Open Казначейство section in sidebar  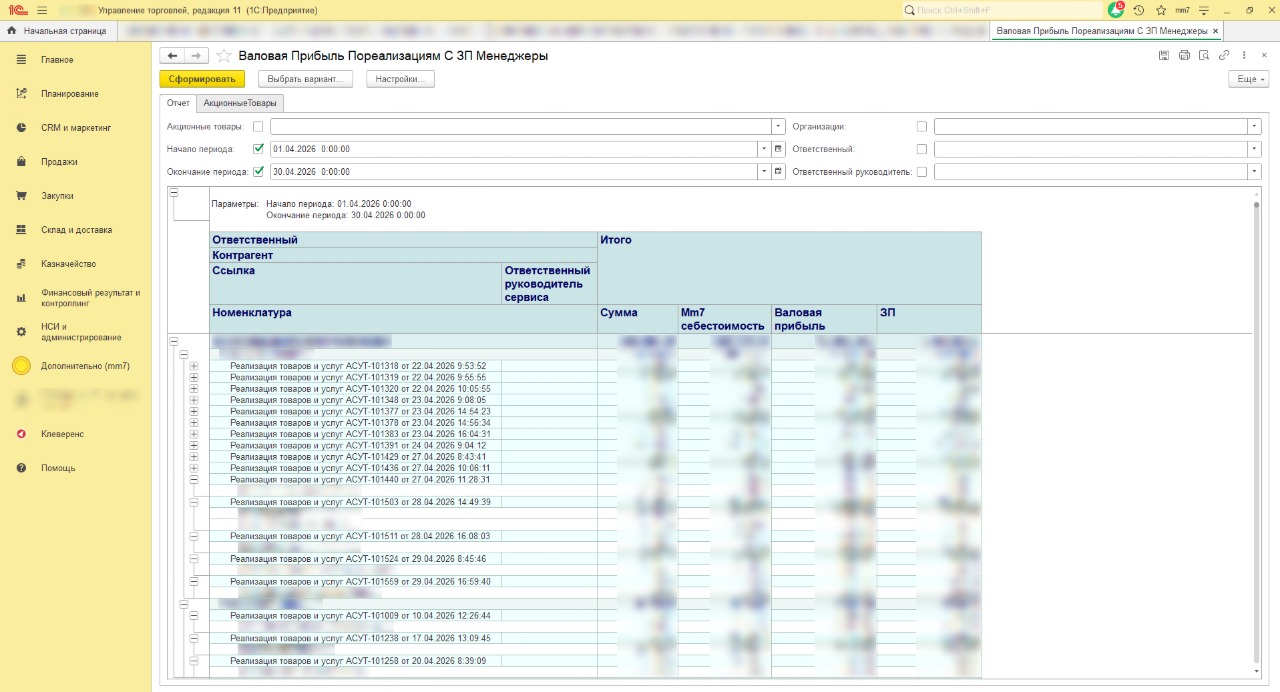pyautogui.click(x=68, y=264)
